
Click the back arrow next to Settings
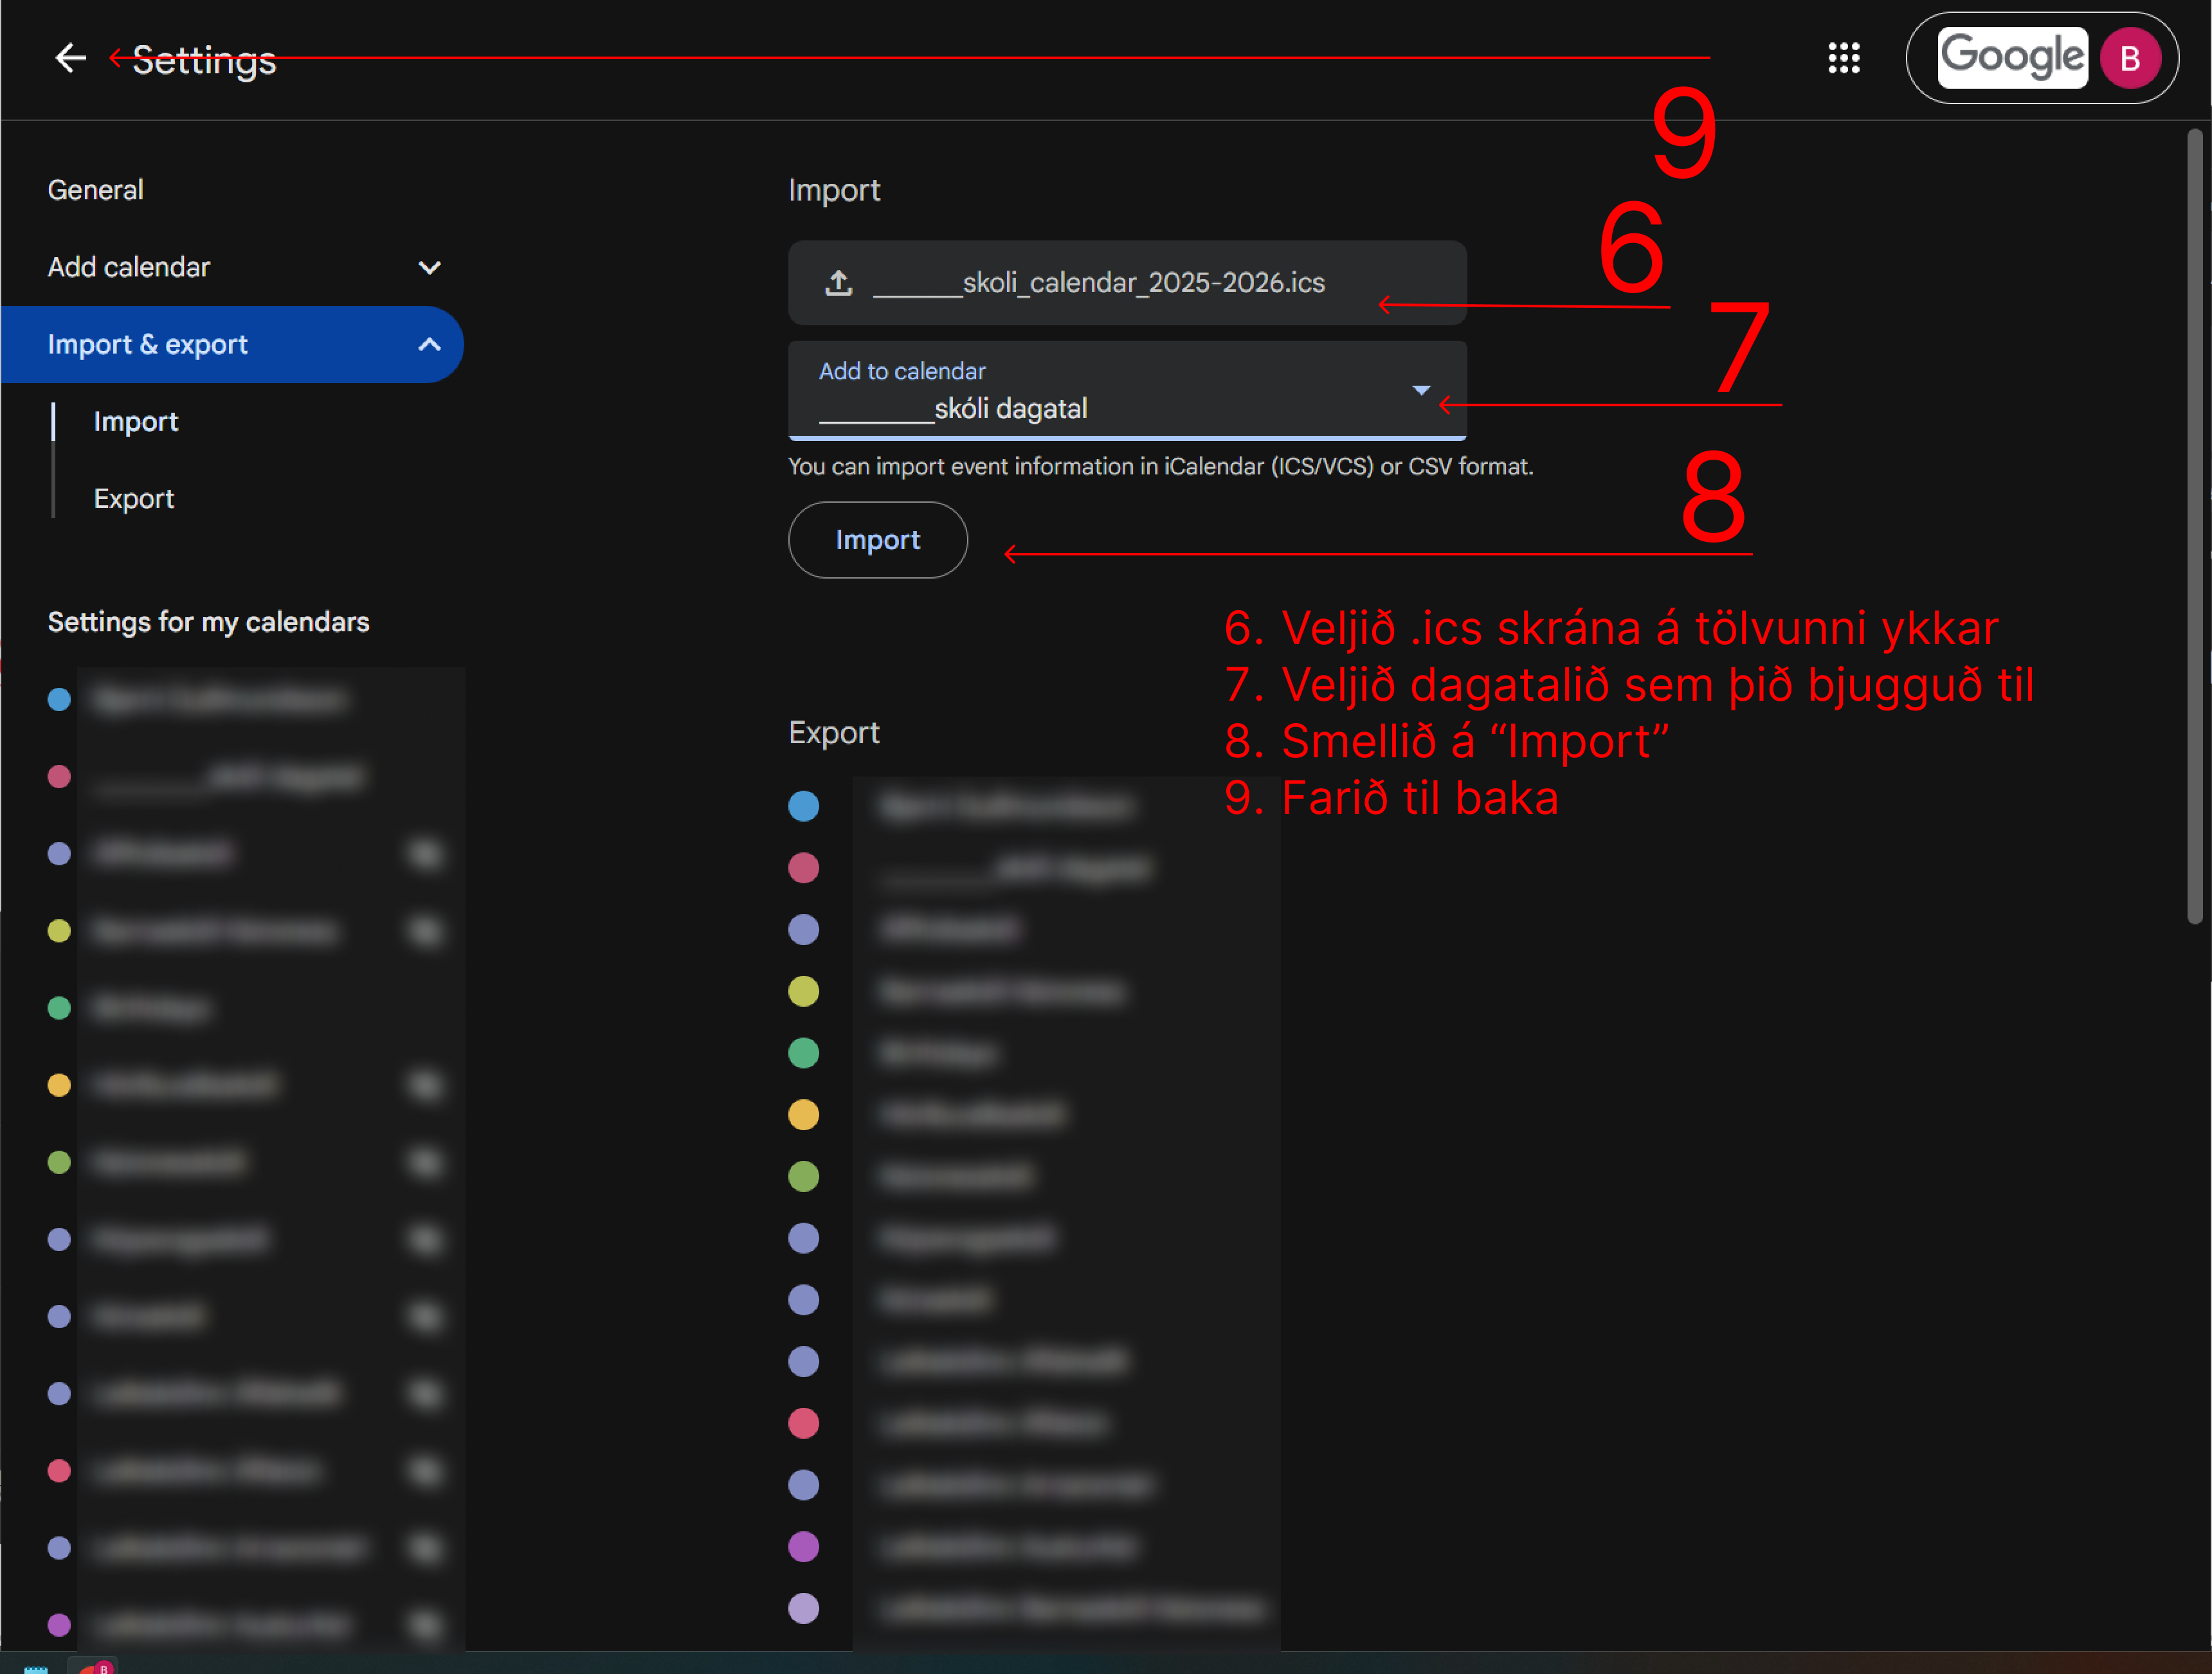[x=70, y=58]
